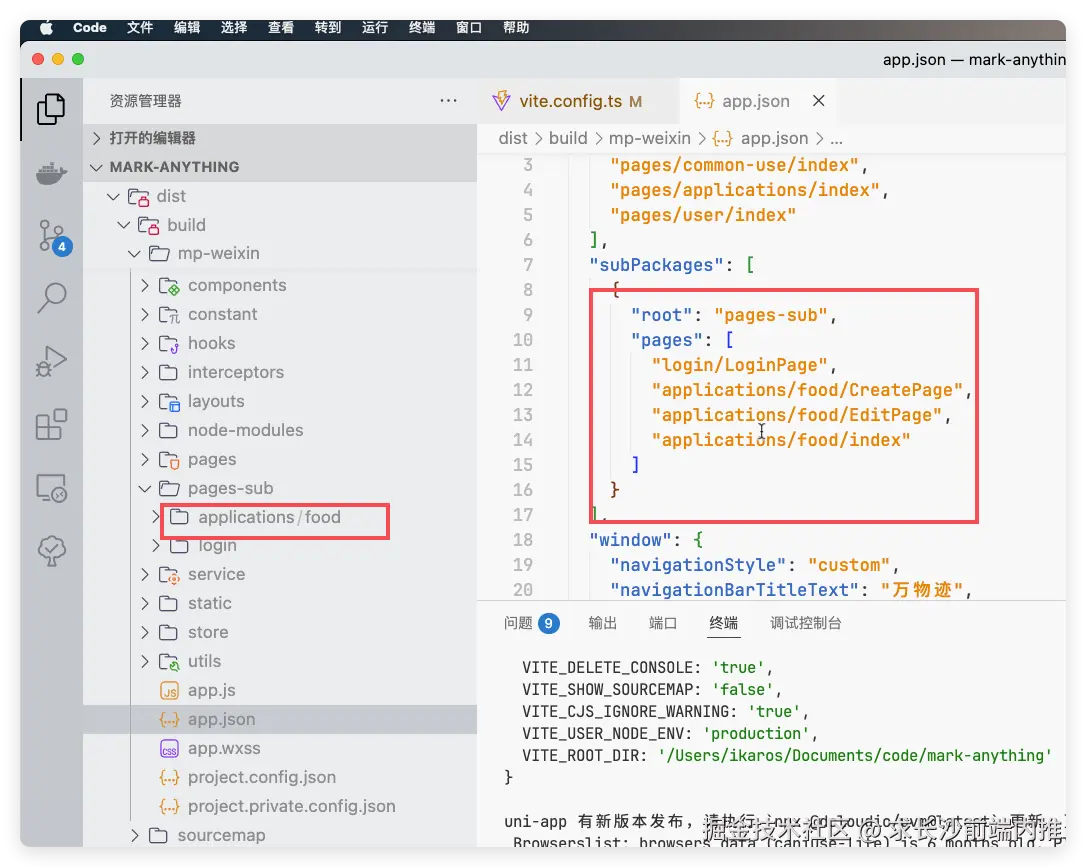Select the login folder under pages-sub

(x=280, y=546)
